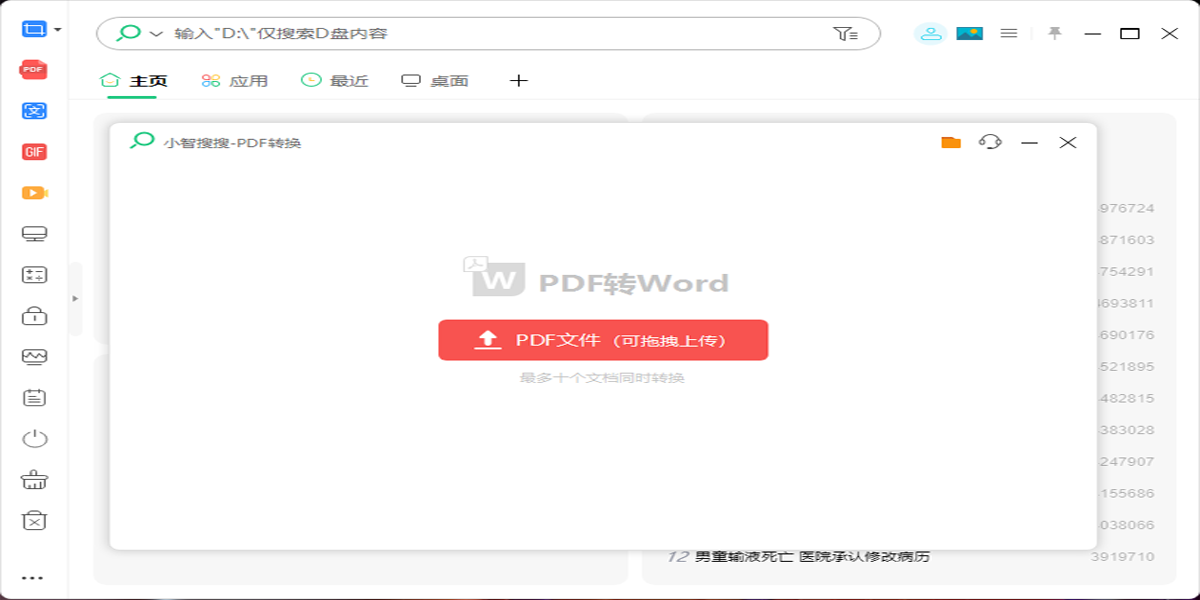Click the red PDF文件 upload button
Viewport: 1200px width, 600px height.
[x=603, y=340]
